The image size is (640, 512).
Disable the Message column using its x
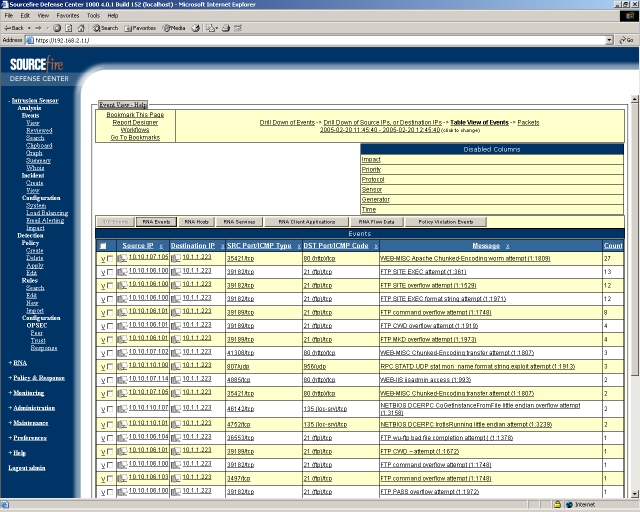[507, 246]
